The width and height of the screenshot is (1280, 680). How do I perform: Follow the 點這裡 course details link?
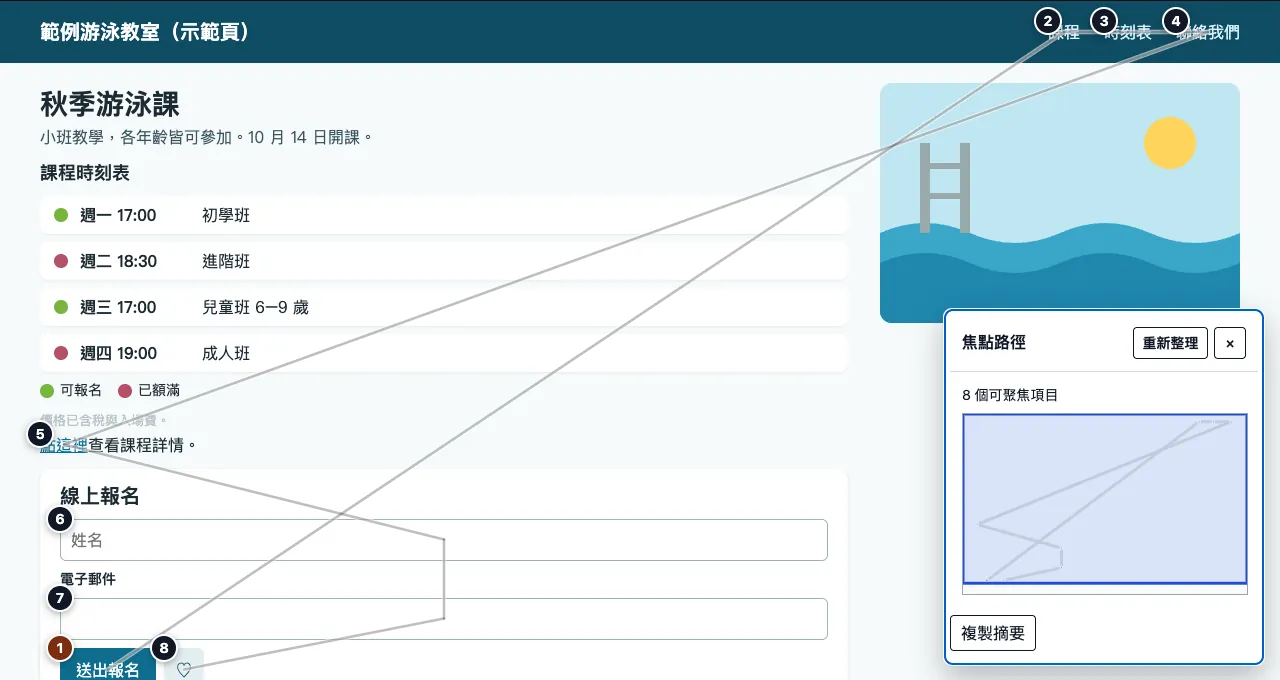pos(64,445)
